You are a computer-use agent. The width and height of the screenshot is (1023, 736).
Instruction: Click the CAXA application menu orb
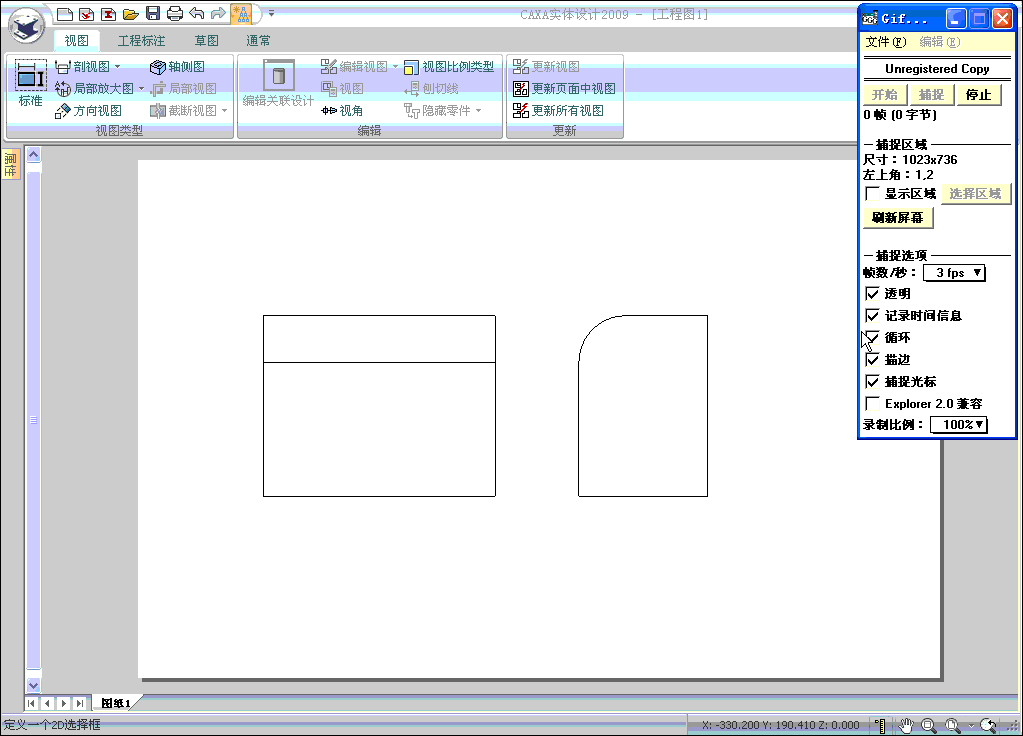click(x=27, y=26)
